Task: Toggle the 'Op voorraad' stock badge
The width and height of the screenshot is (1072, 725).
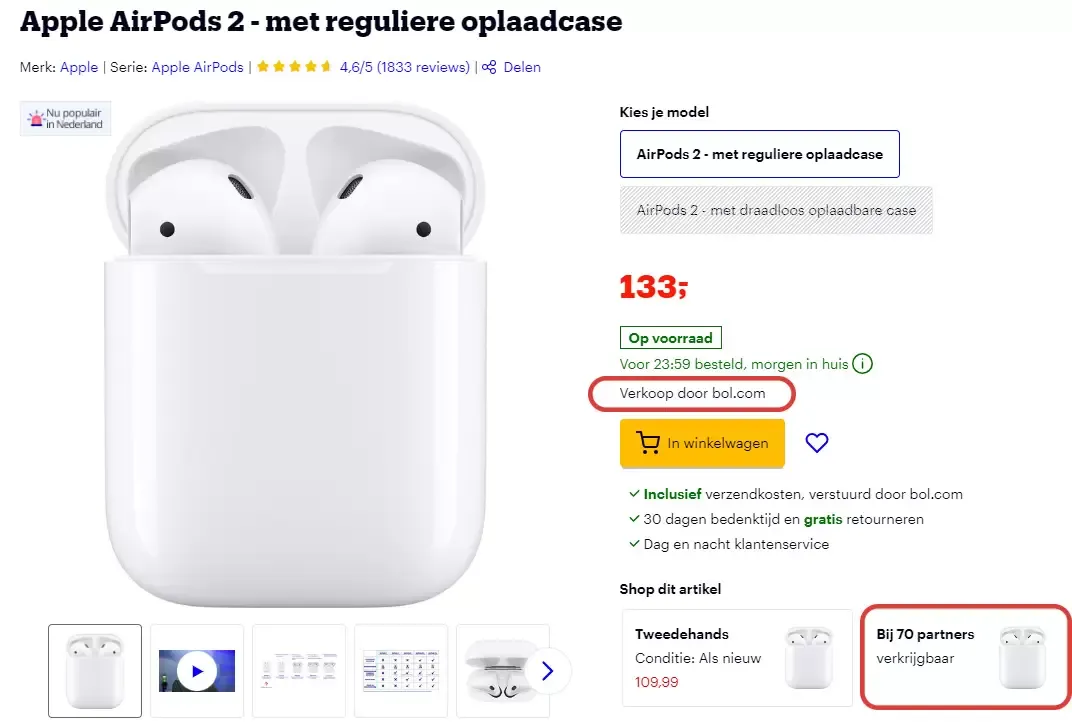Action: pyautogui.click(x=670, y=338)
